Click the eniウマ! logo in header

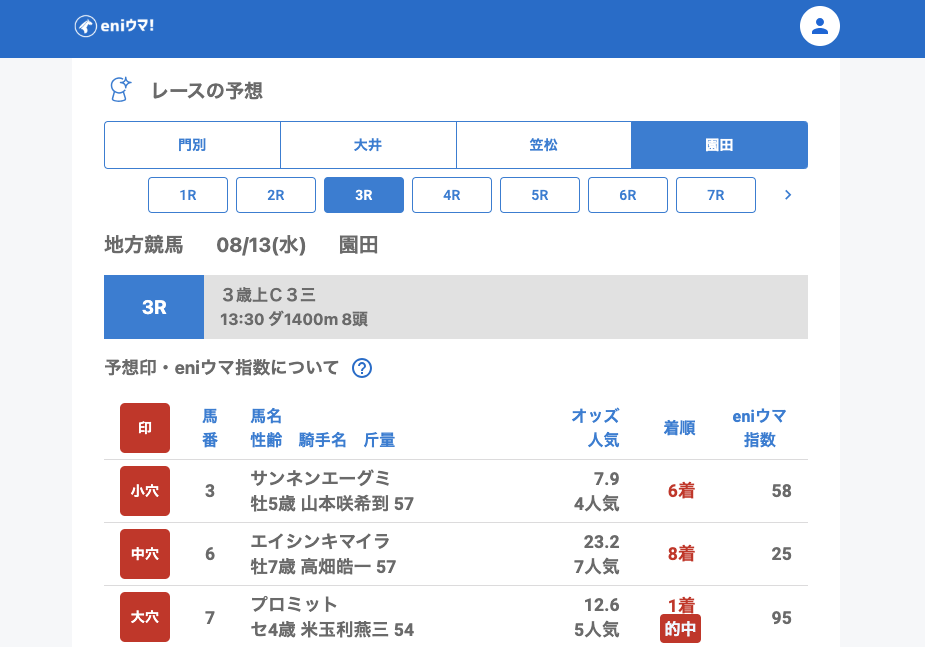pyautogui.click(x=114, y=26)
